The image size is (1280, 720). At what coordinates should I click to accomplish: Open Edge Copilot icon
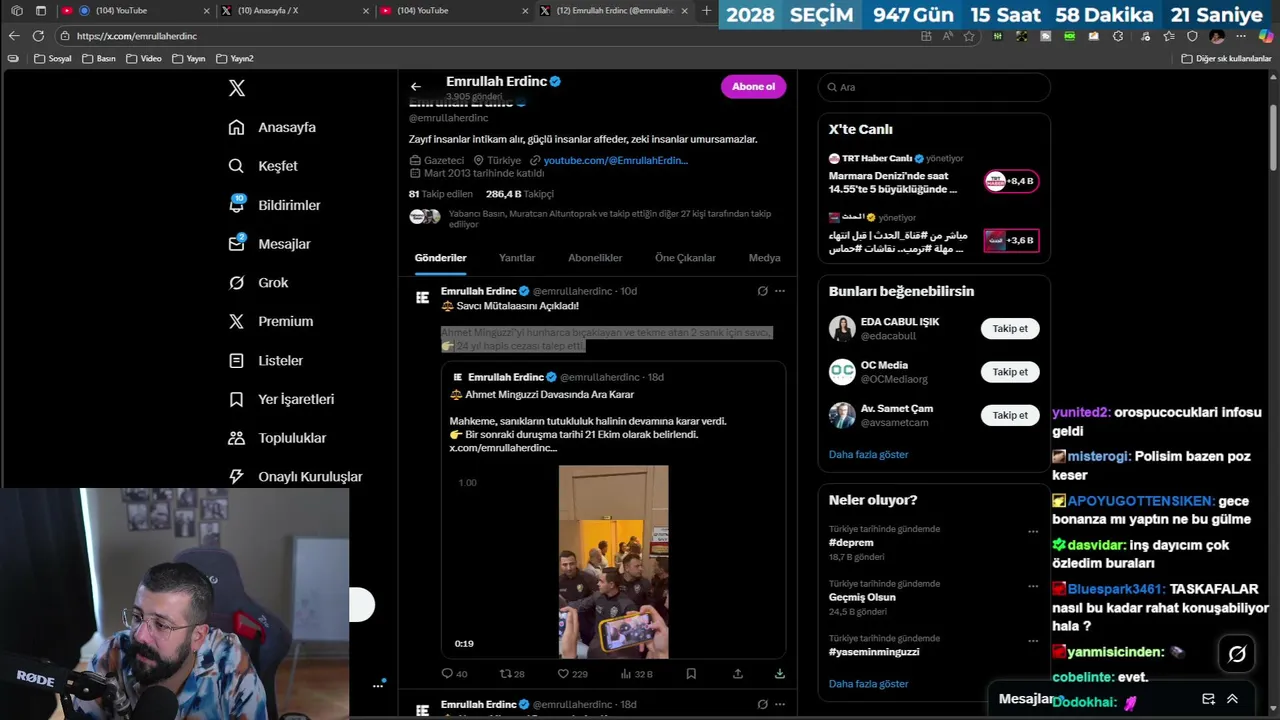pyautogui.click(x=1265, y=36)
